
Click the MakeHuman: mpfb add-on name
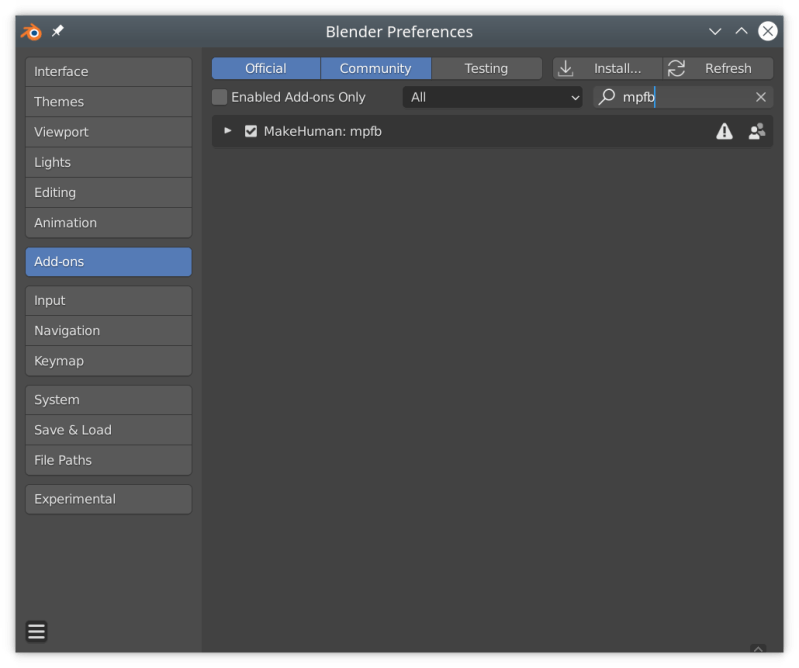(323, 131)
